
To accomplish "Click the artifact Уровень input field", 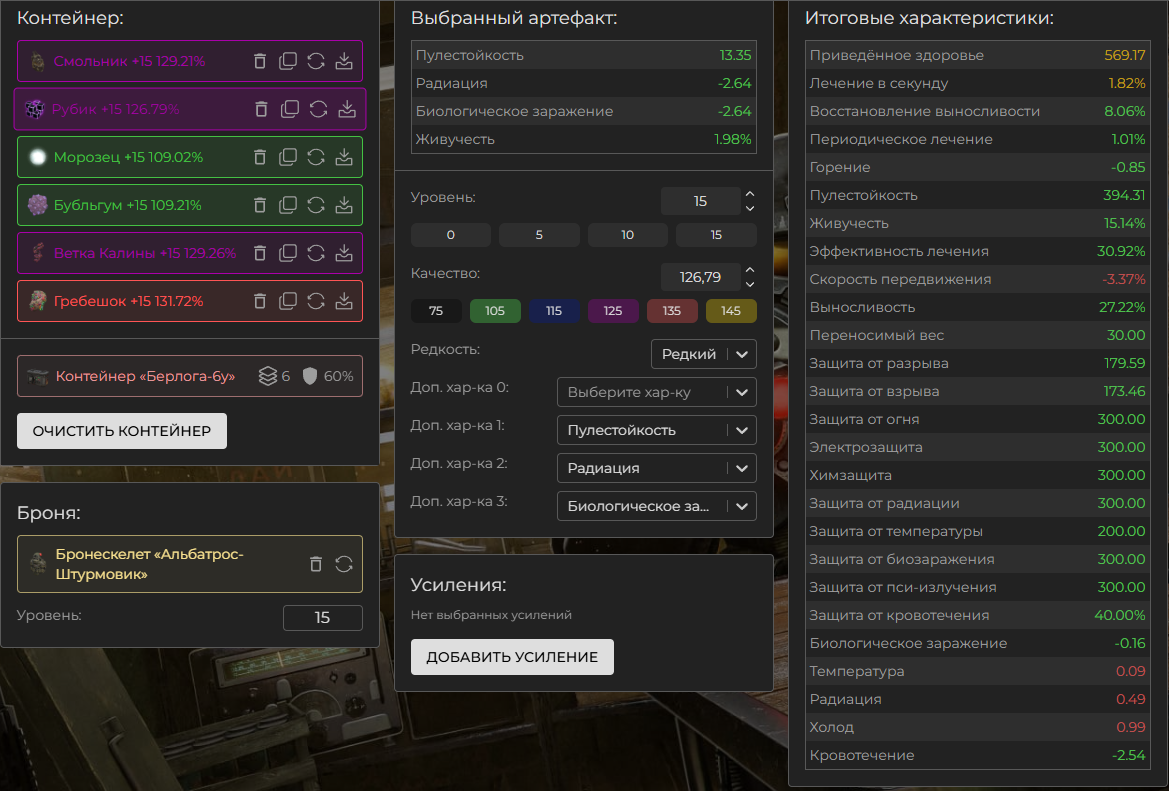I will click(x=701, y=201).
